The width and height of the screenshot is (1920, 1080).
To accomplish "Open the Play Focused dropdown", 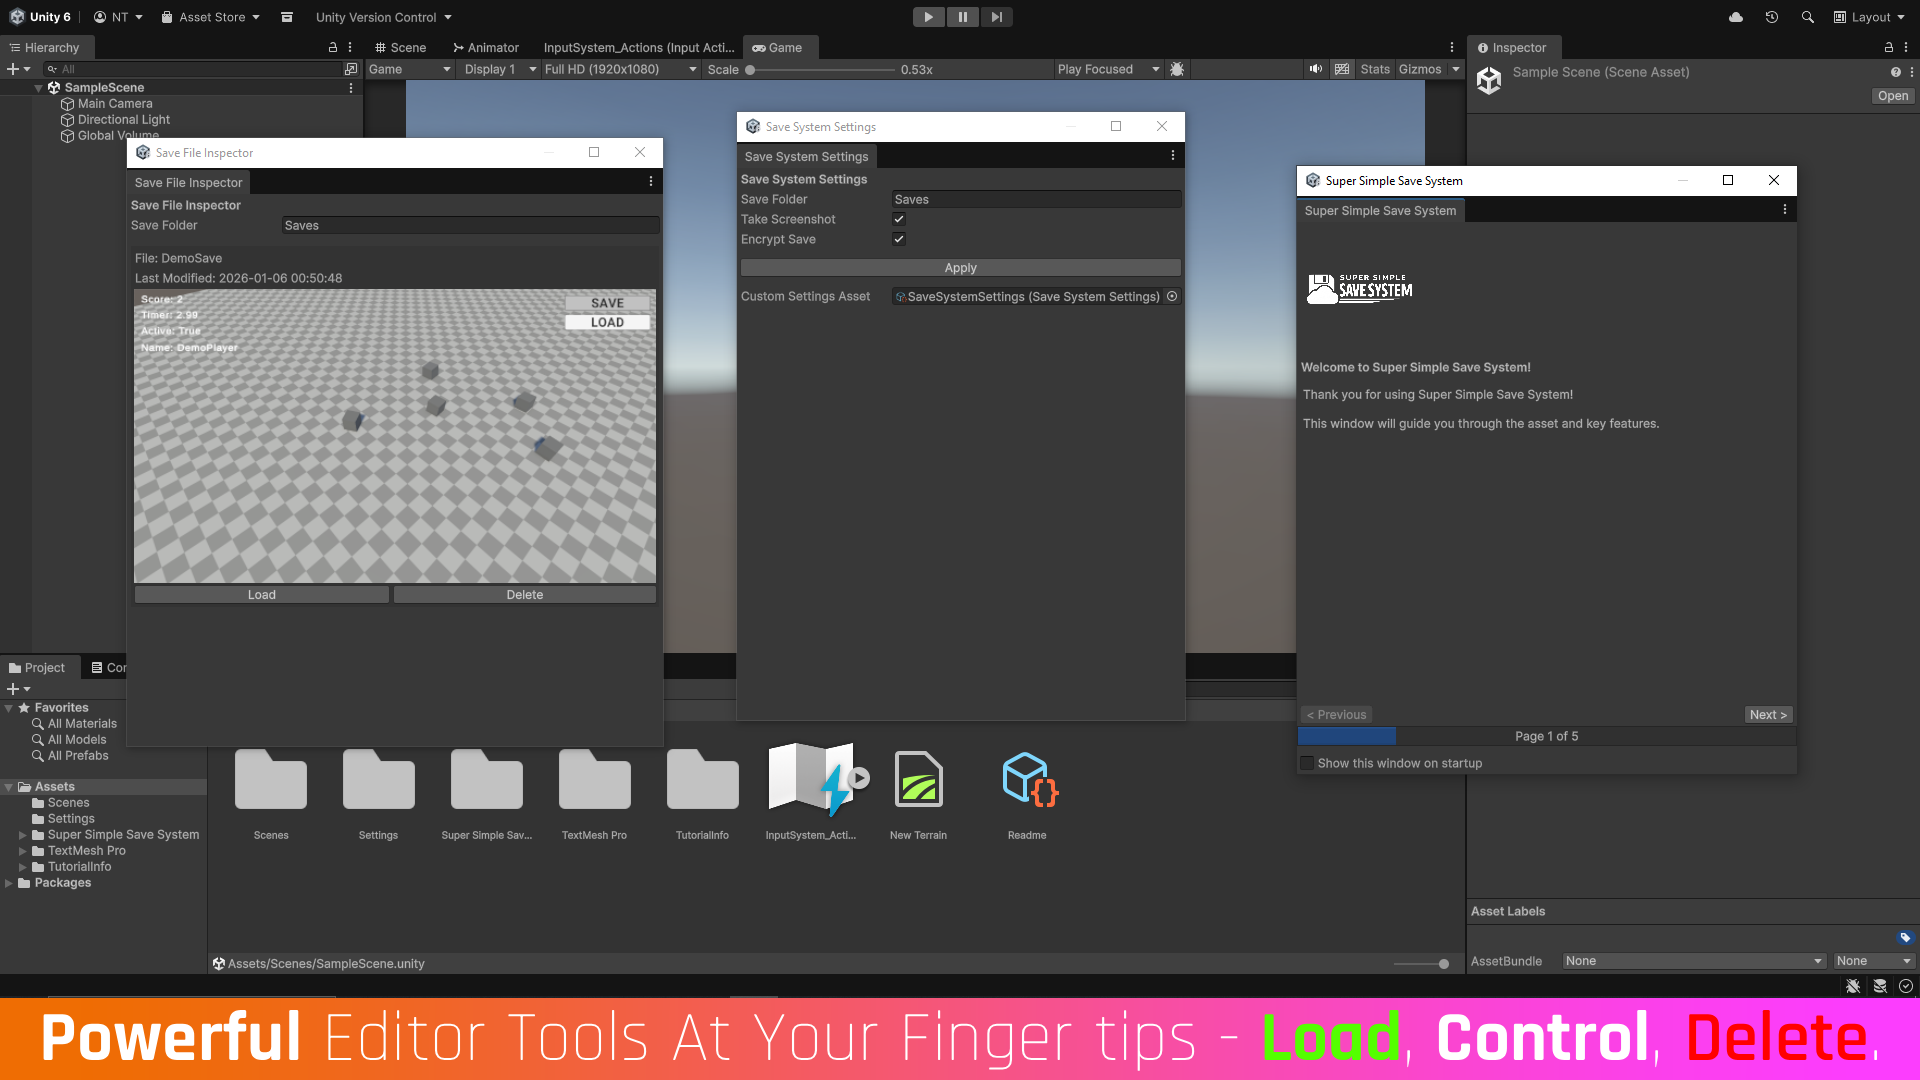I will (x=1108, y=69).
